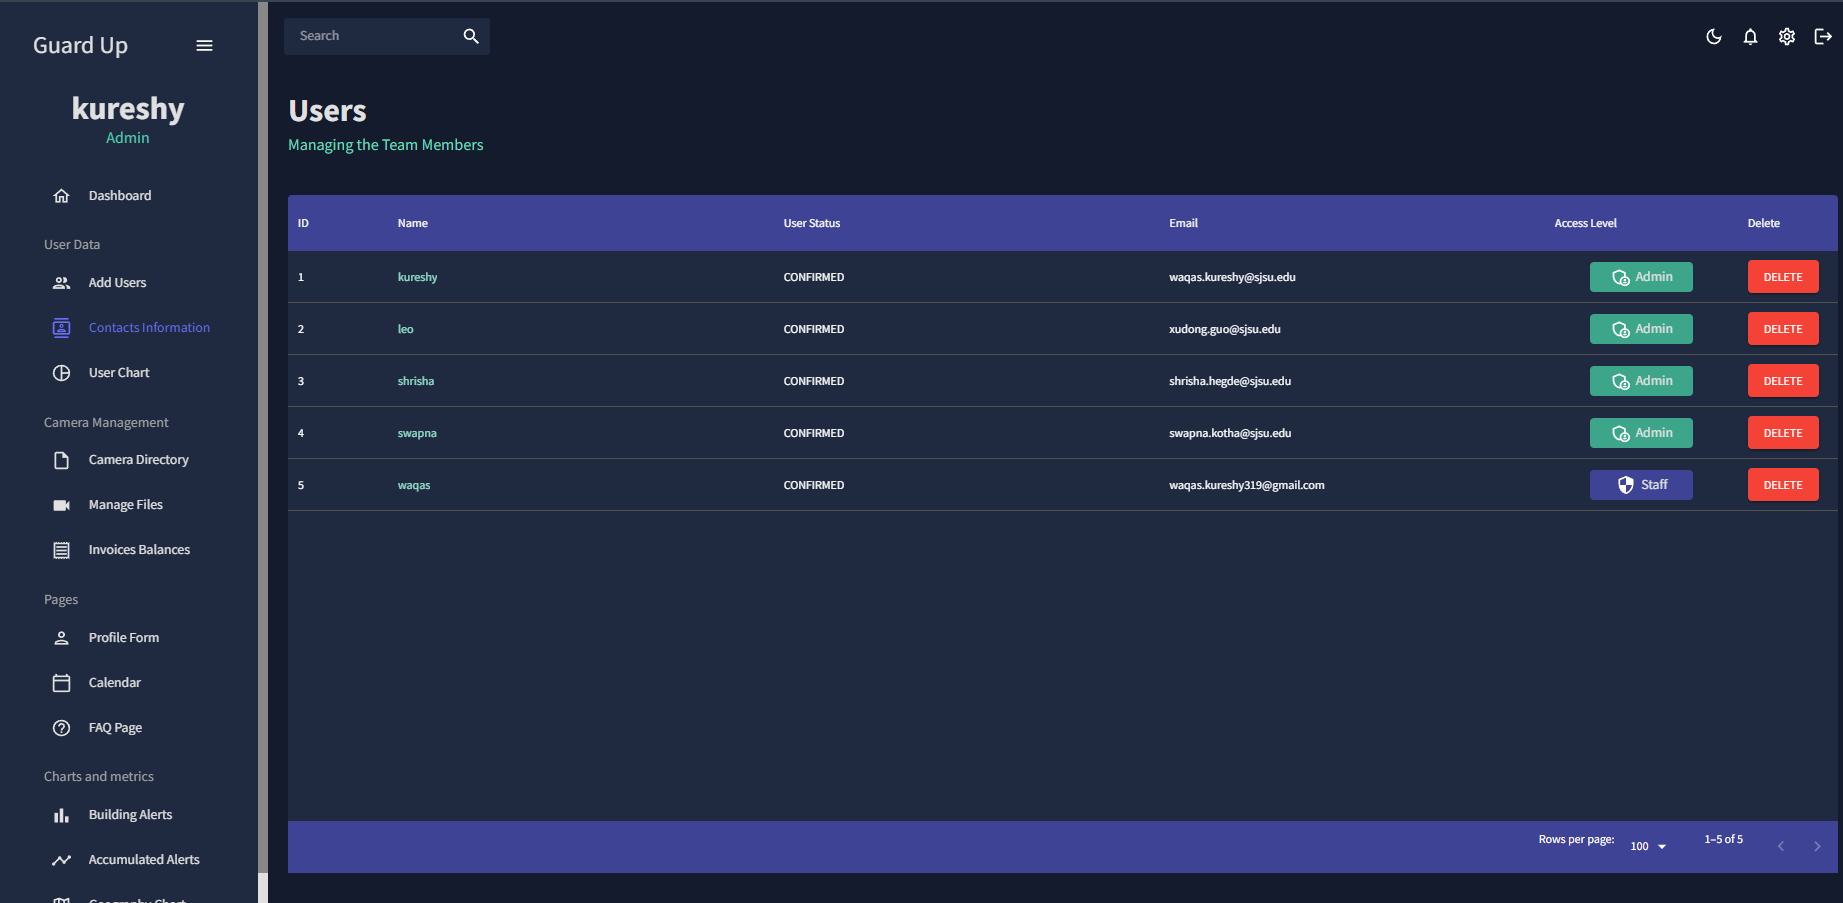Click the Staff access badge for waqas
The height and width of the screenshot is (903, 1843).
pyautogui.click(x=1641, y=484)
